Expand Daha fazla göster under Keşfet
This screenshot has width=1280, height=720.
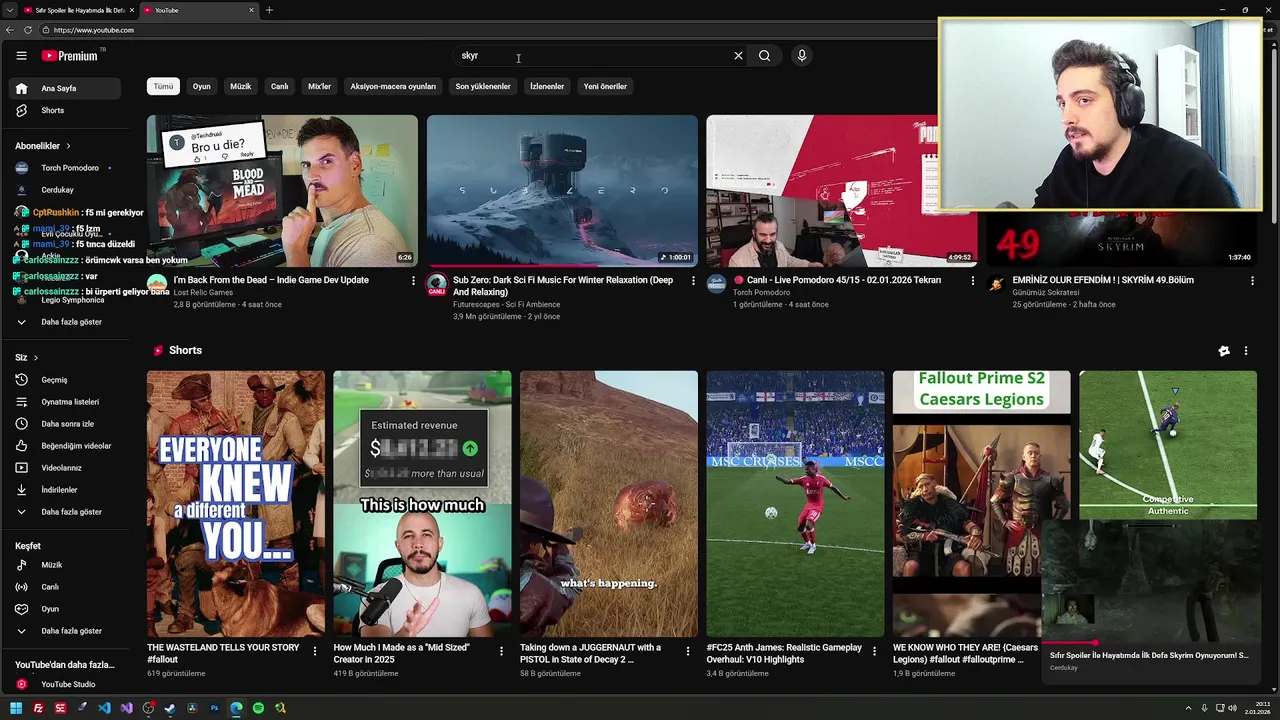[64, 631]
